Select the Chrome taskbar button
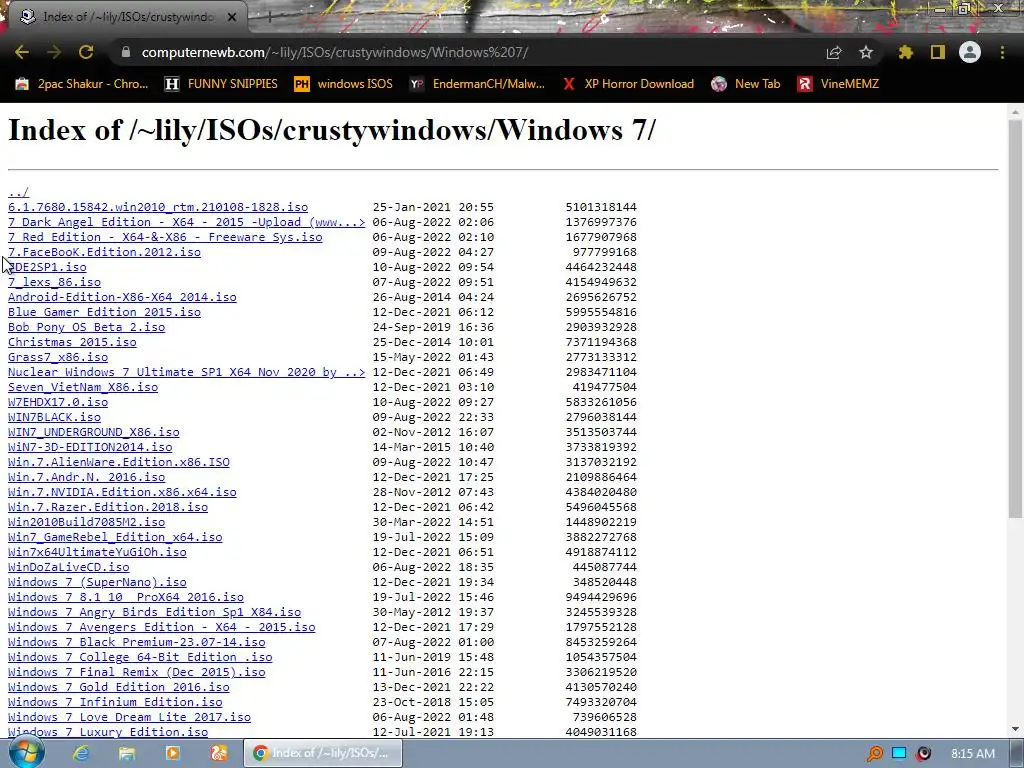Screen dimensions: 1024x768 click(323, 753)
